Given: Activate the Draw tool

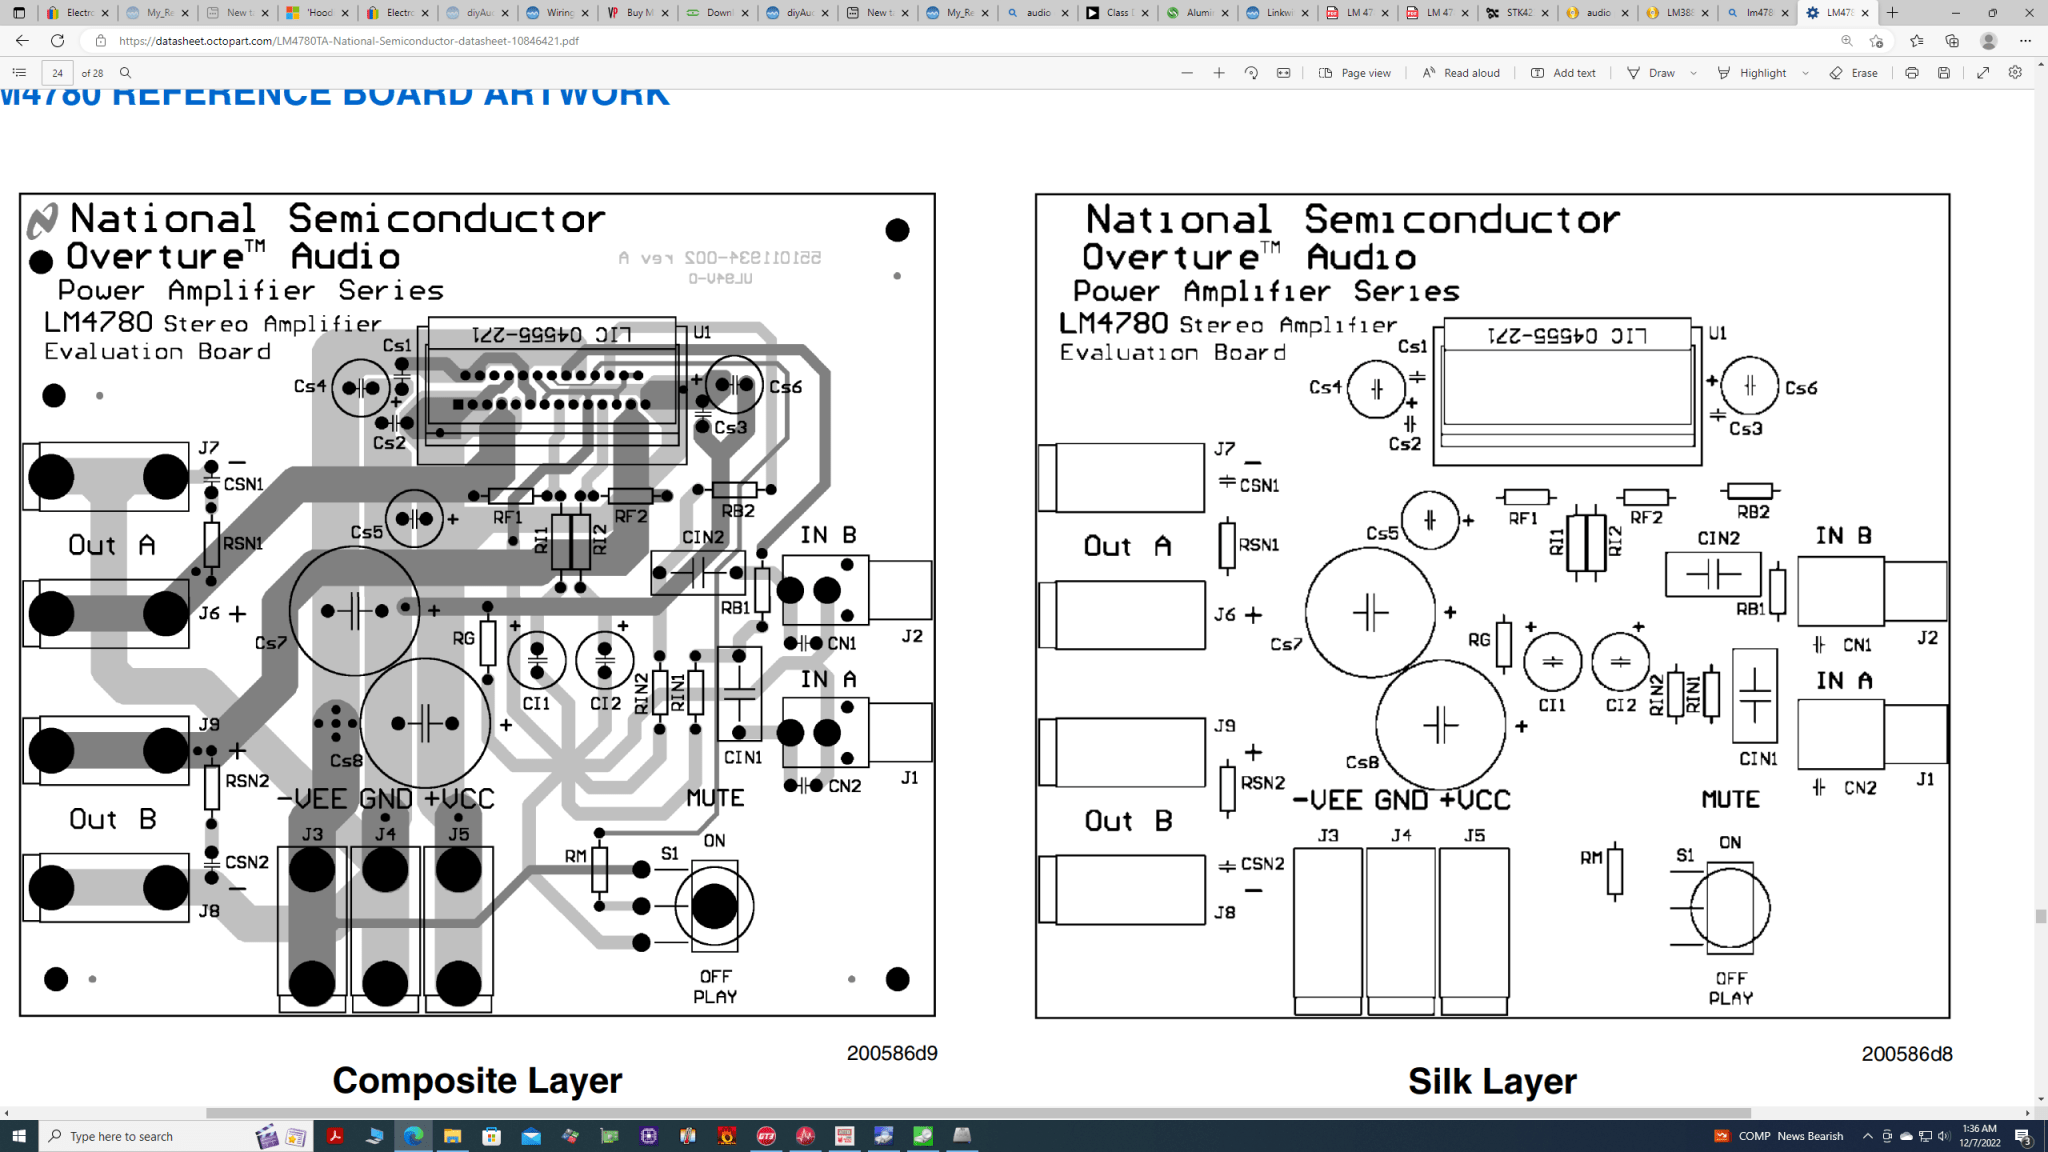Looking at the screenshot, I should 1651,73.
